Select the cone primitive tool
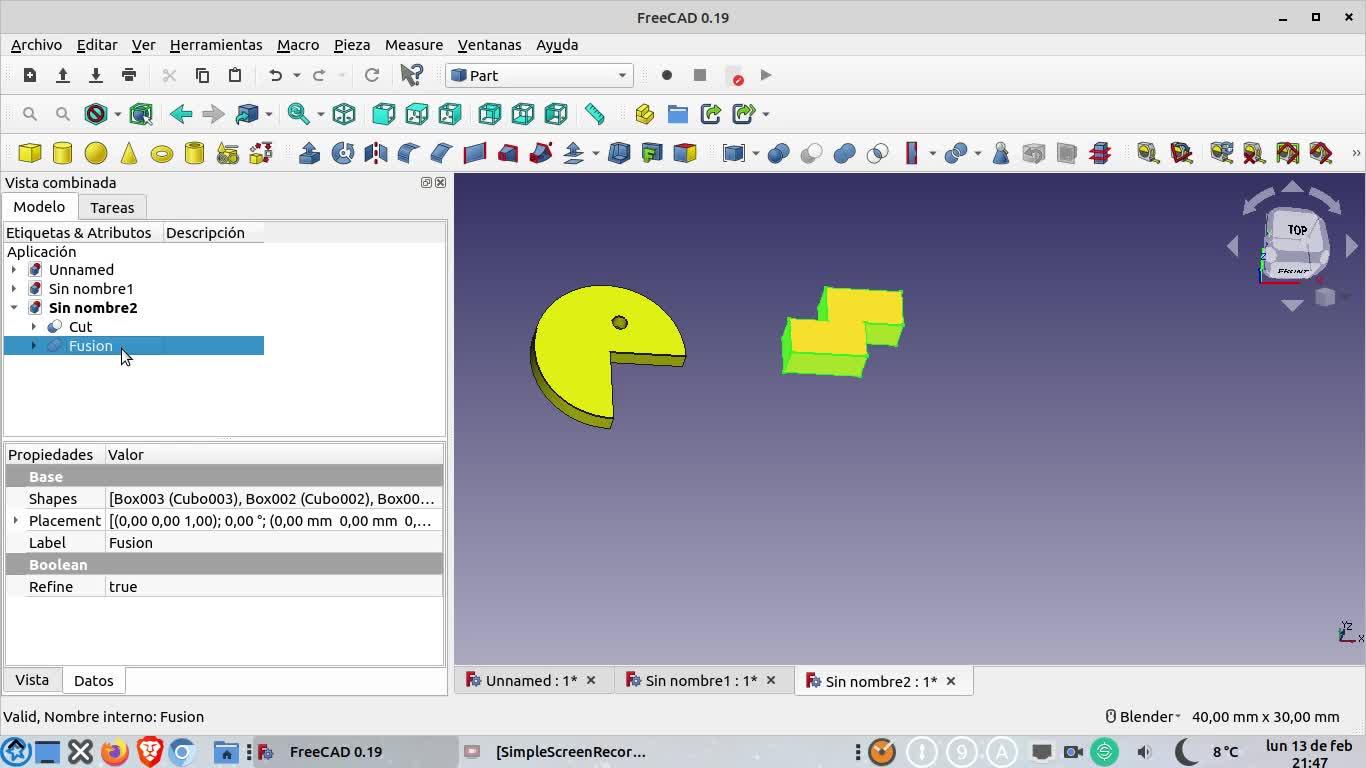Viewport: 1366px width, 768px height. point(129,153)
